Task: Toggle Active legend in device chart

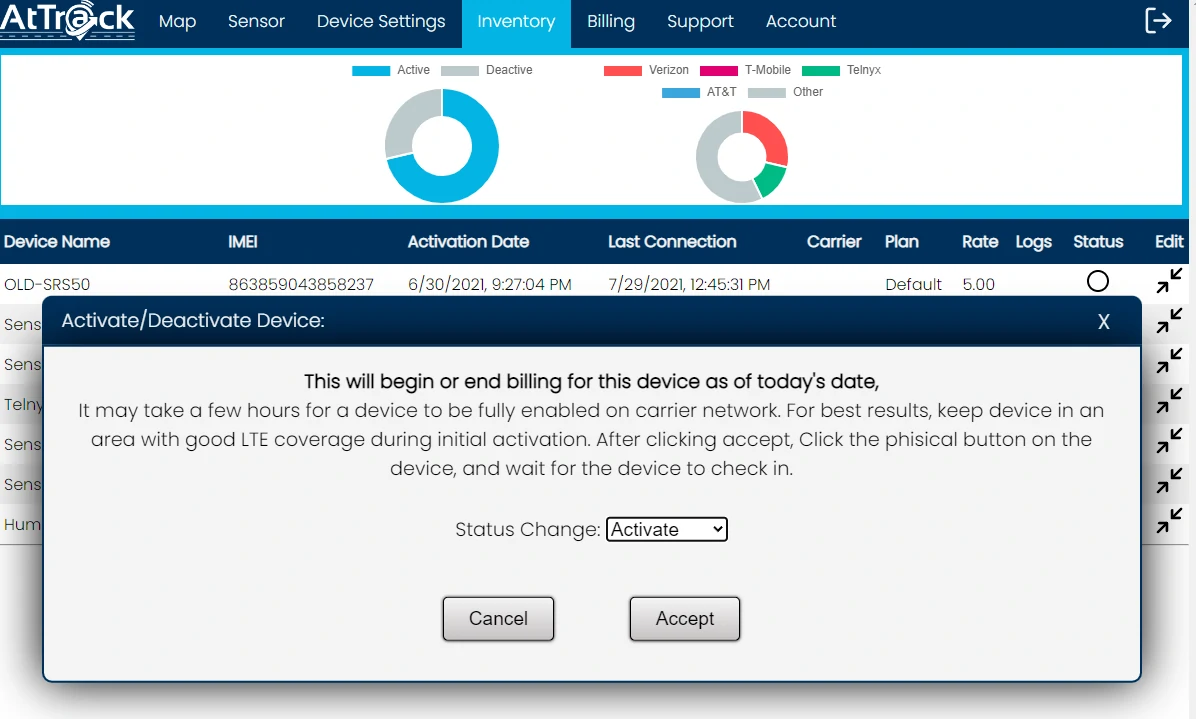Action: 391,70
